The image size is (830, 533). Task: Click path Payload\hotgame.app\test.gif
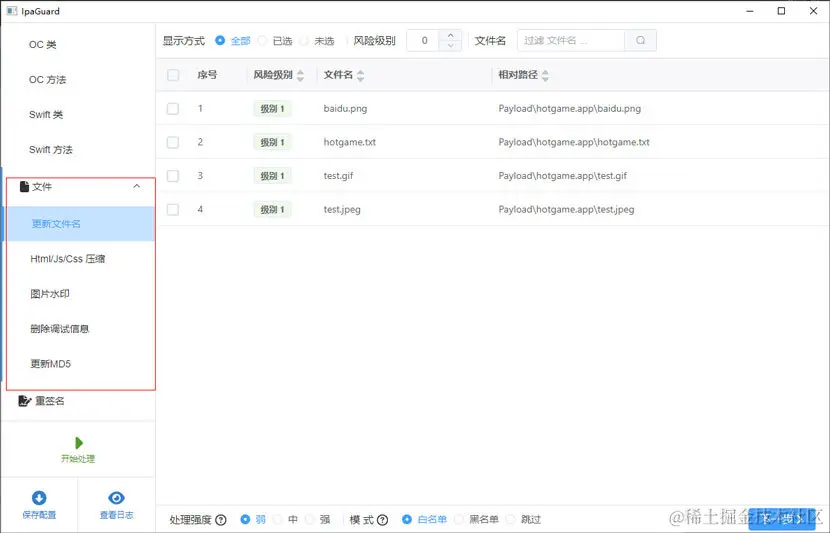(x=562, y=176)
